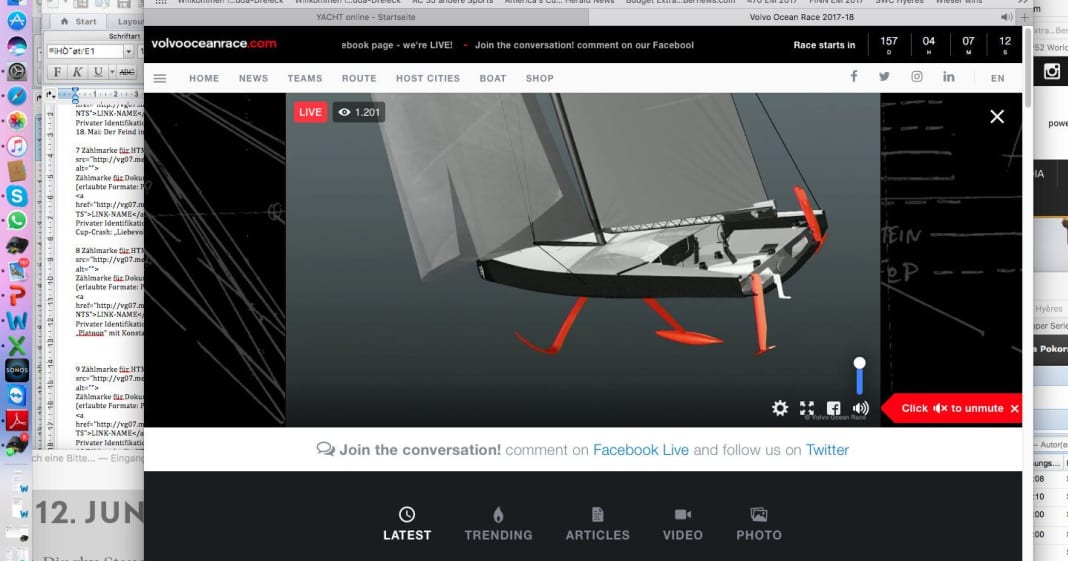This screenshot has width=1068, height=561.
Task: Open iTunes from the Dock
Action: pos(16,146)
